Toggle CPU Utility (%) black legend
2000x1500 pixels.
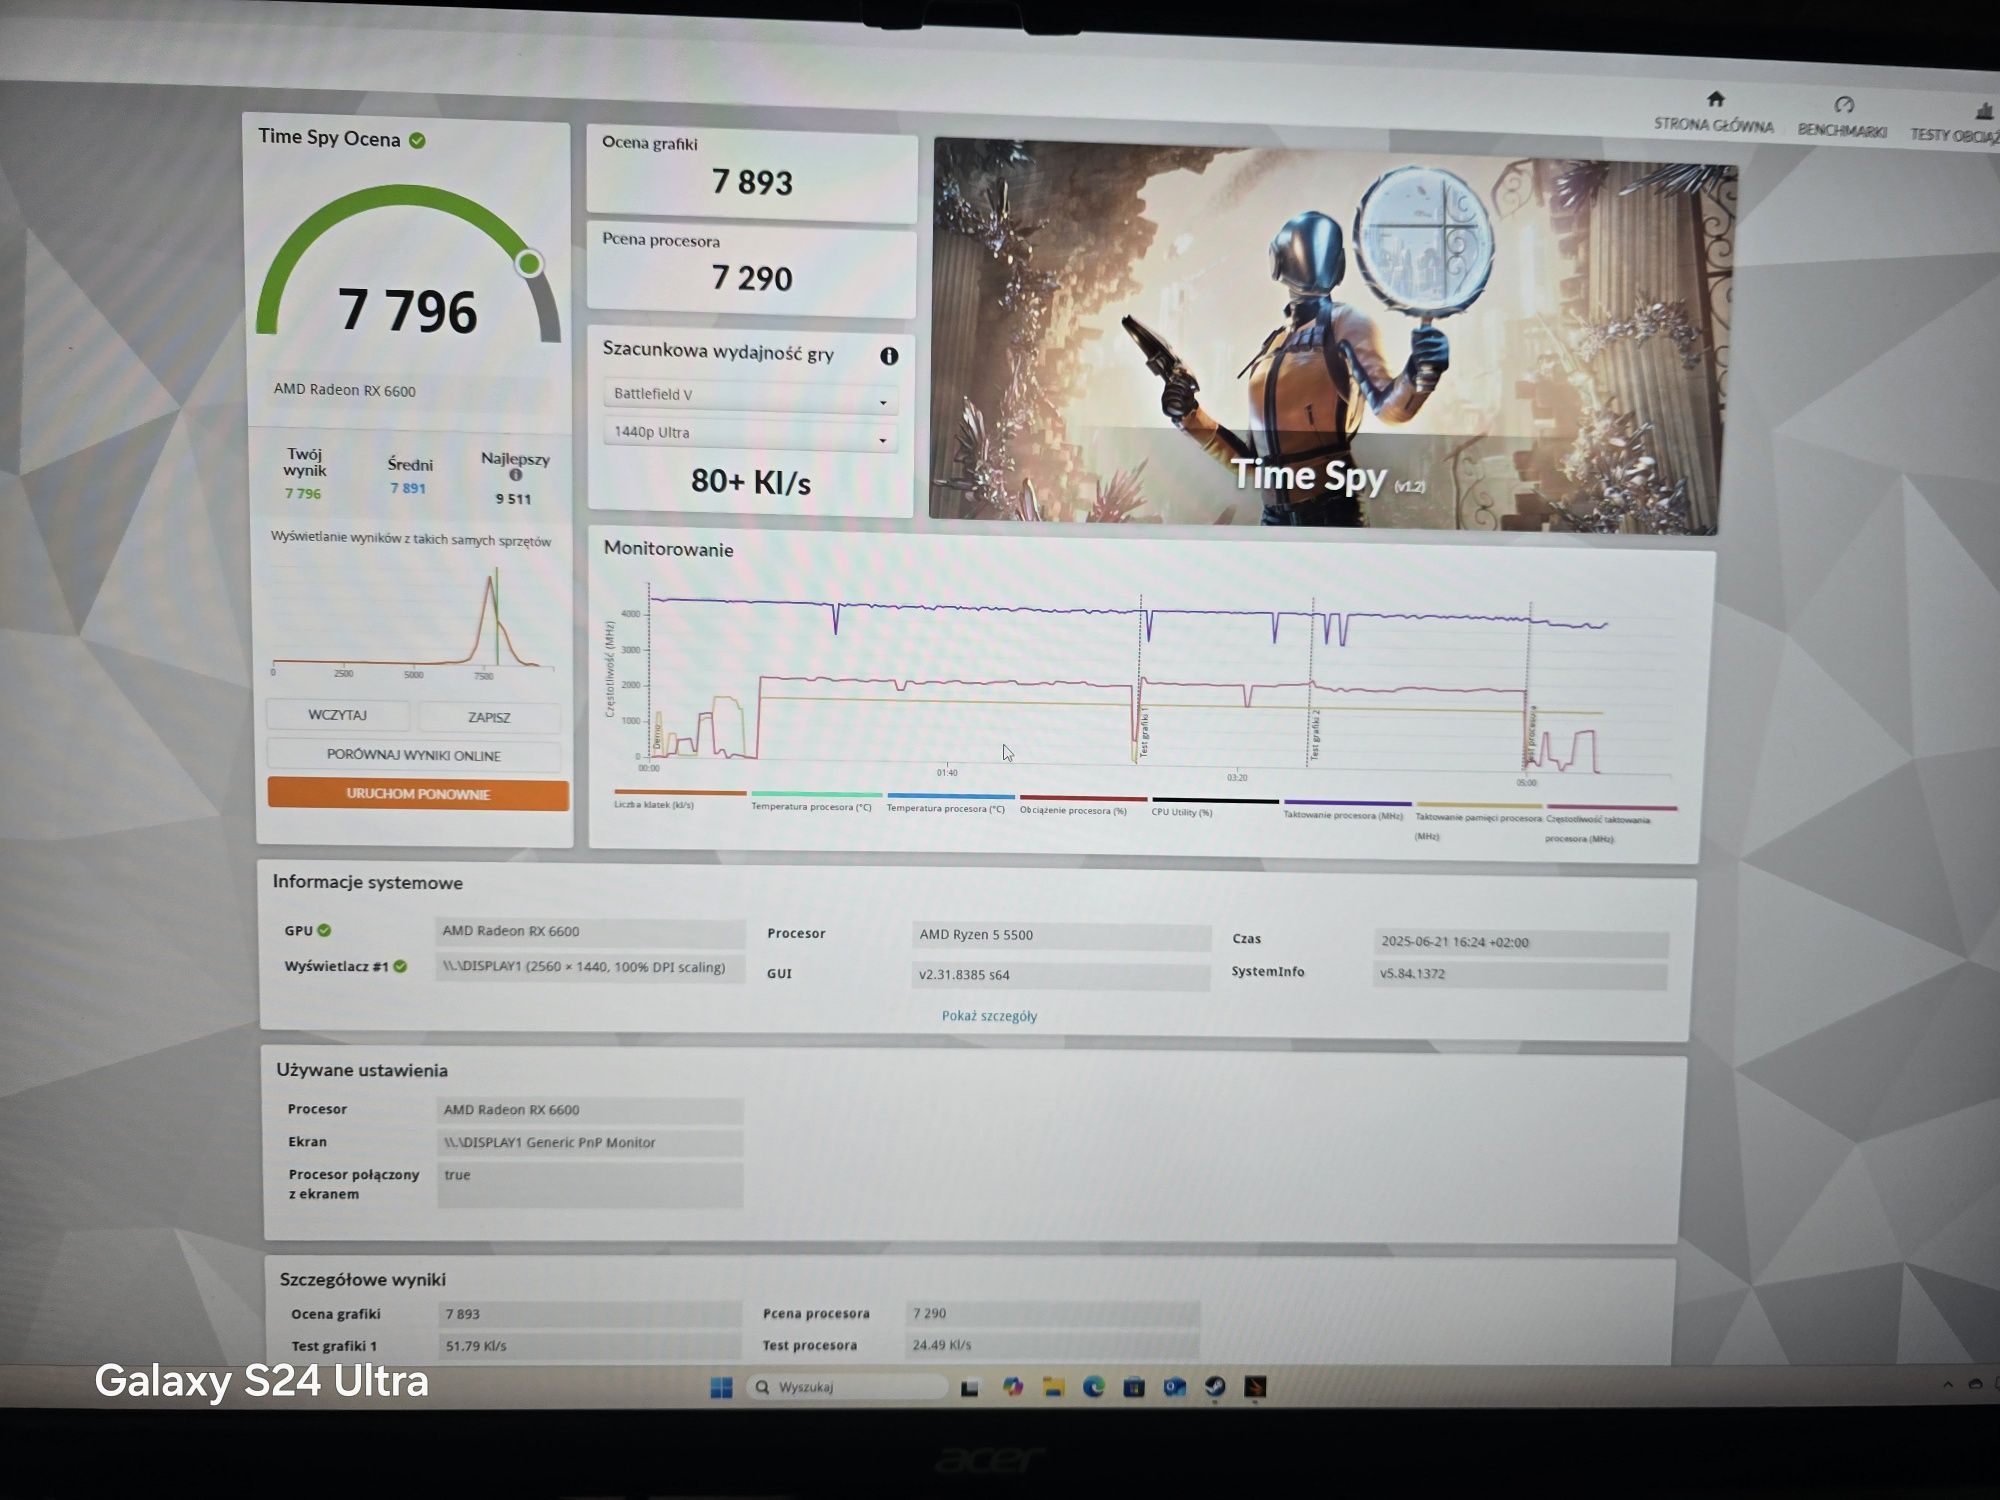[x=1214, y=807]
